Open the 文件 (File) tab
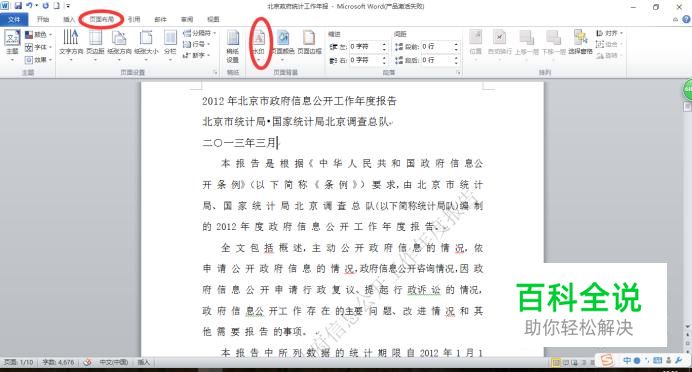Image resolution: width=692 pixels, height=372 pixels. point(14,19)
